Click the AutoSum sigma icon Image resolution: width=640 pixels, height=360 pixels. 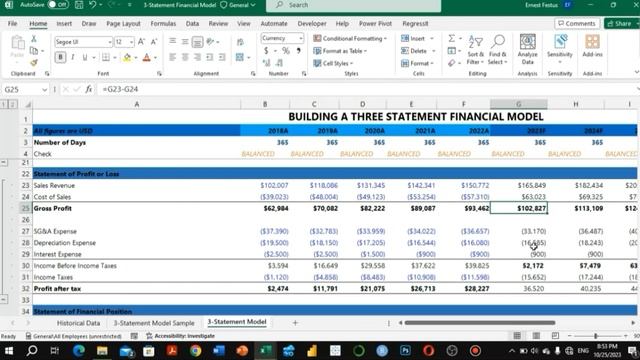(451, 38)
